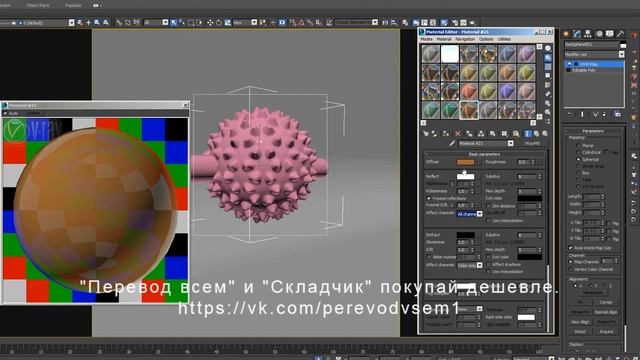This screenshot has height=360, width=640.
Task: Open the Motion tab in command panel
Action: 599,34
